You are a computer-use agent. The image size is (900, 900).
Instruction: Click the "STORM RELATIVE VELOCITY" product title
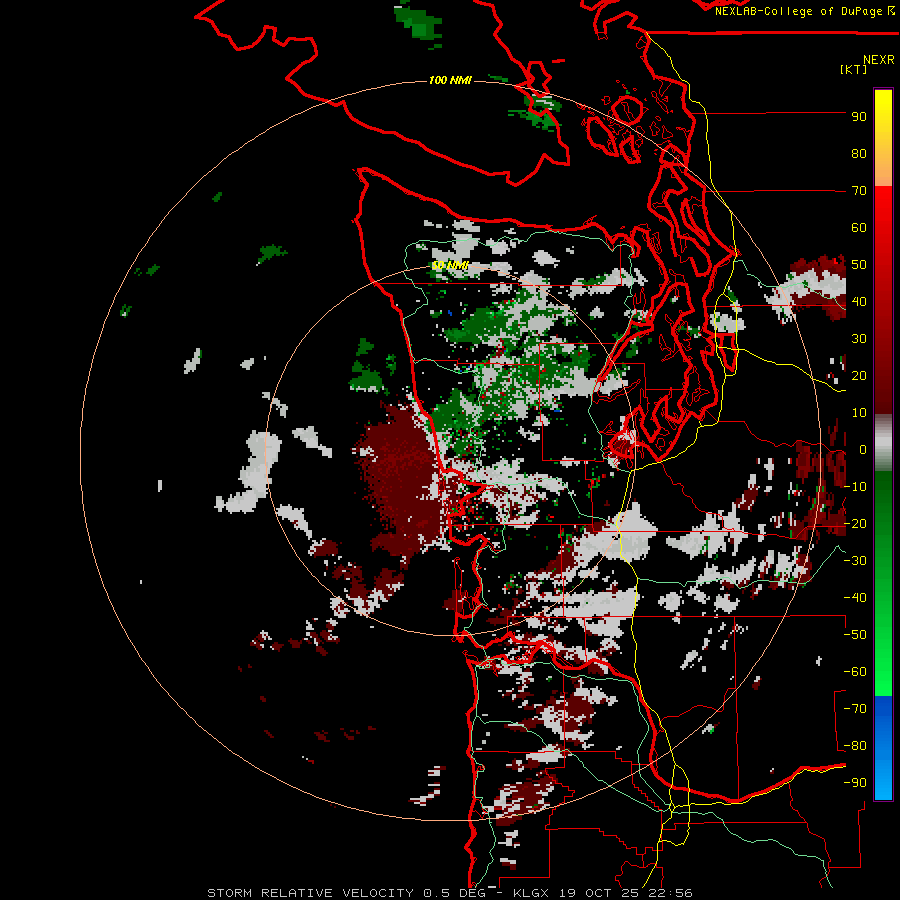(x=310, y=893)
